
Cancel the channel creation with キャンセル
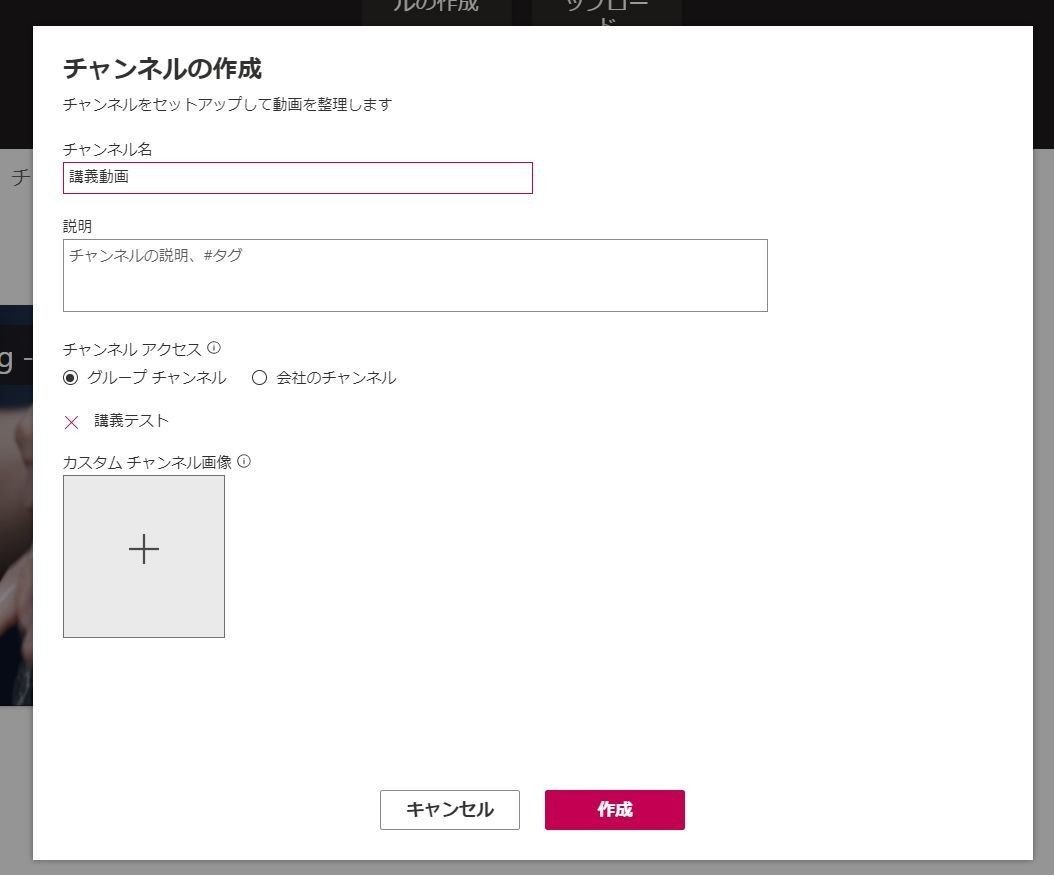pyautogui.click(x=449, y=810)
